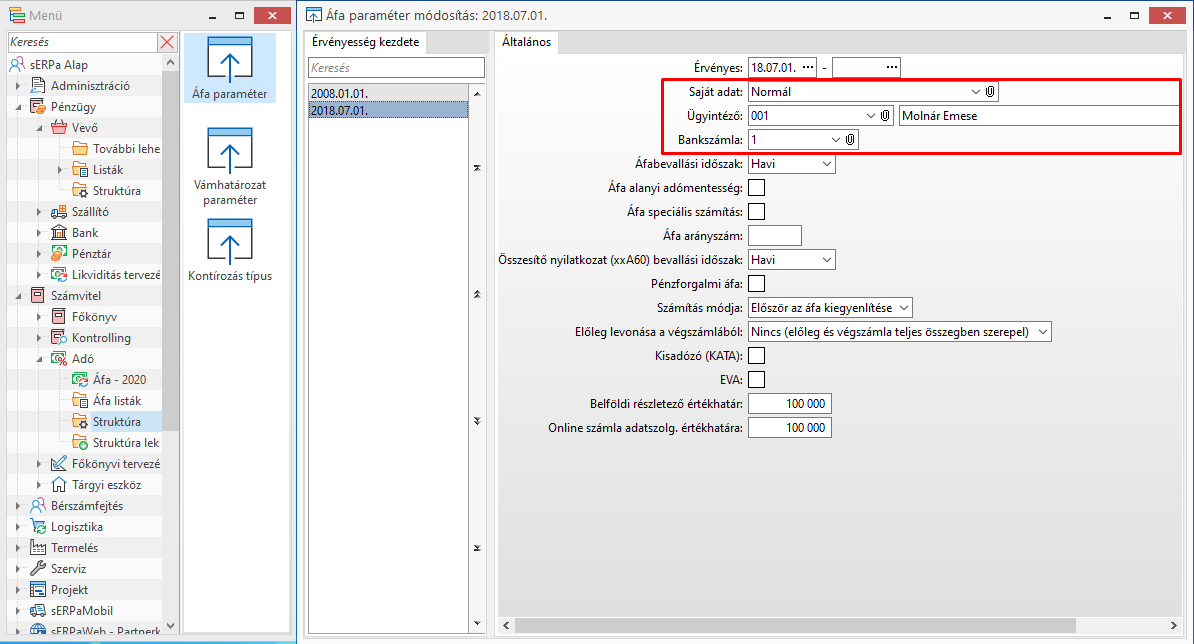This screenshot has width=1194, height=644.
Task: Click the sERPaMobil icon
Action: click(38, 611)
